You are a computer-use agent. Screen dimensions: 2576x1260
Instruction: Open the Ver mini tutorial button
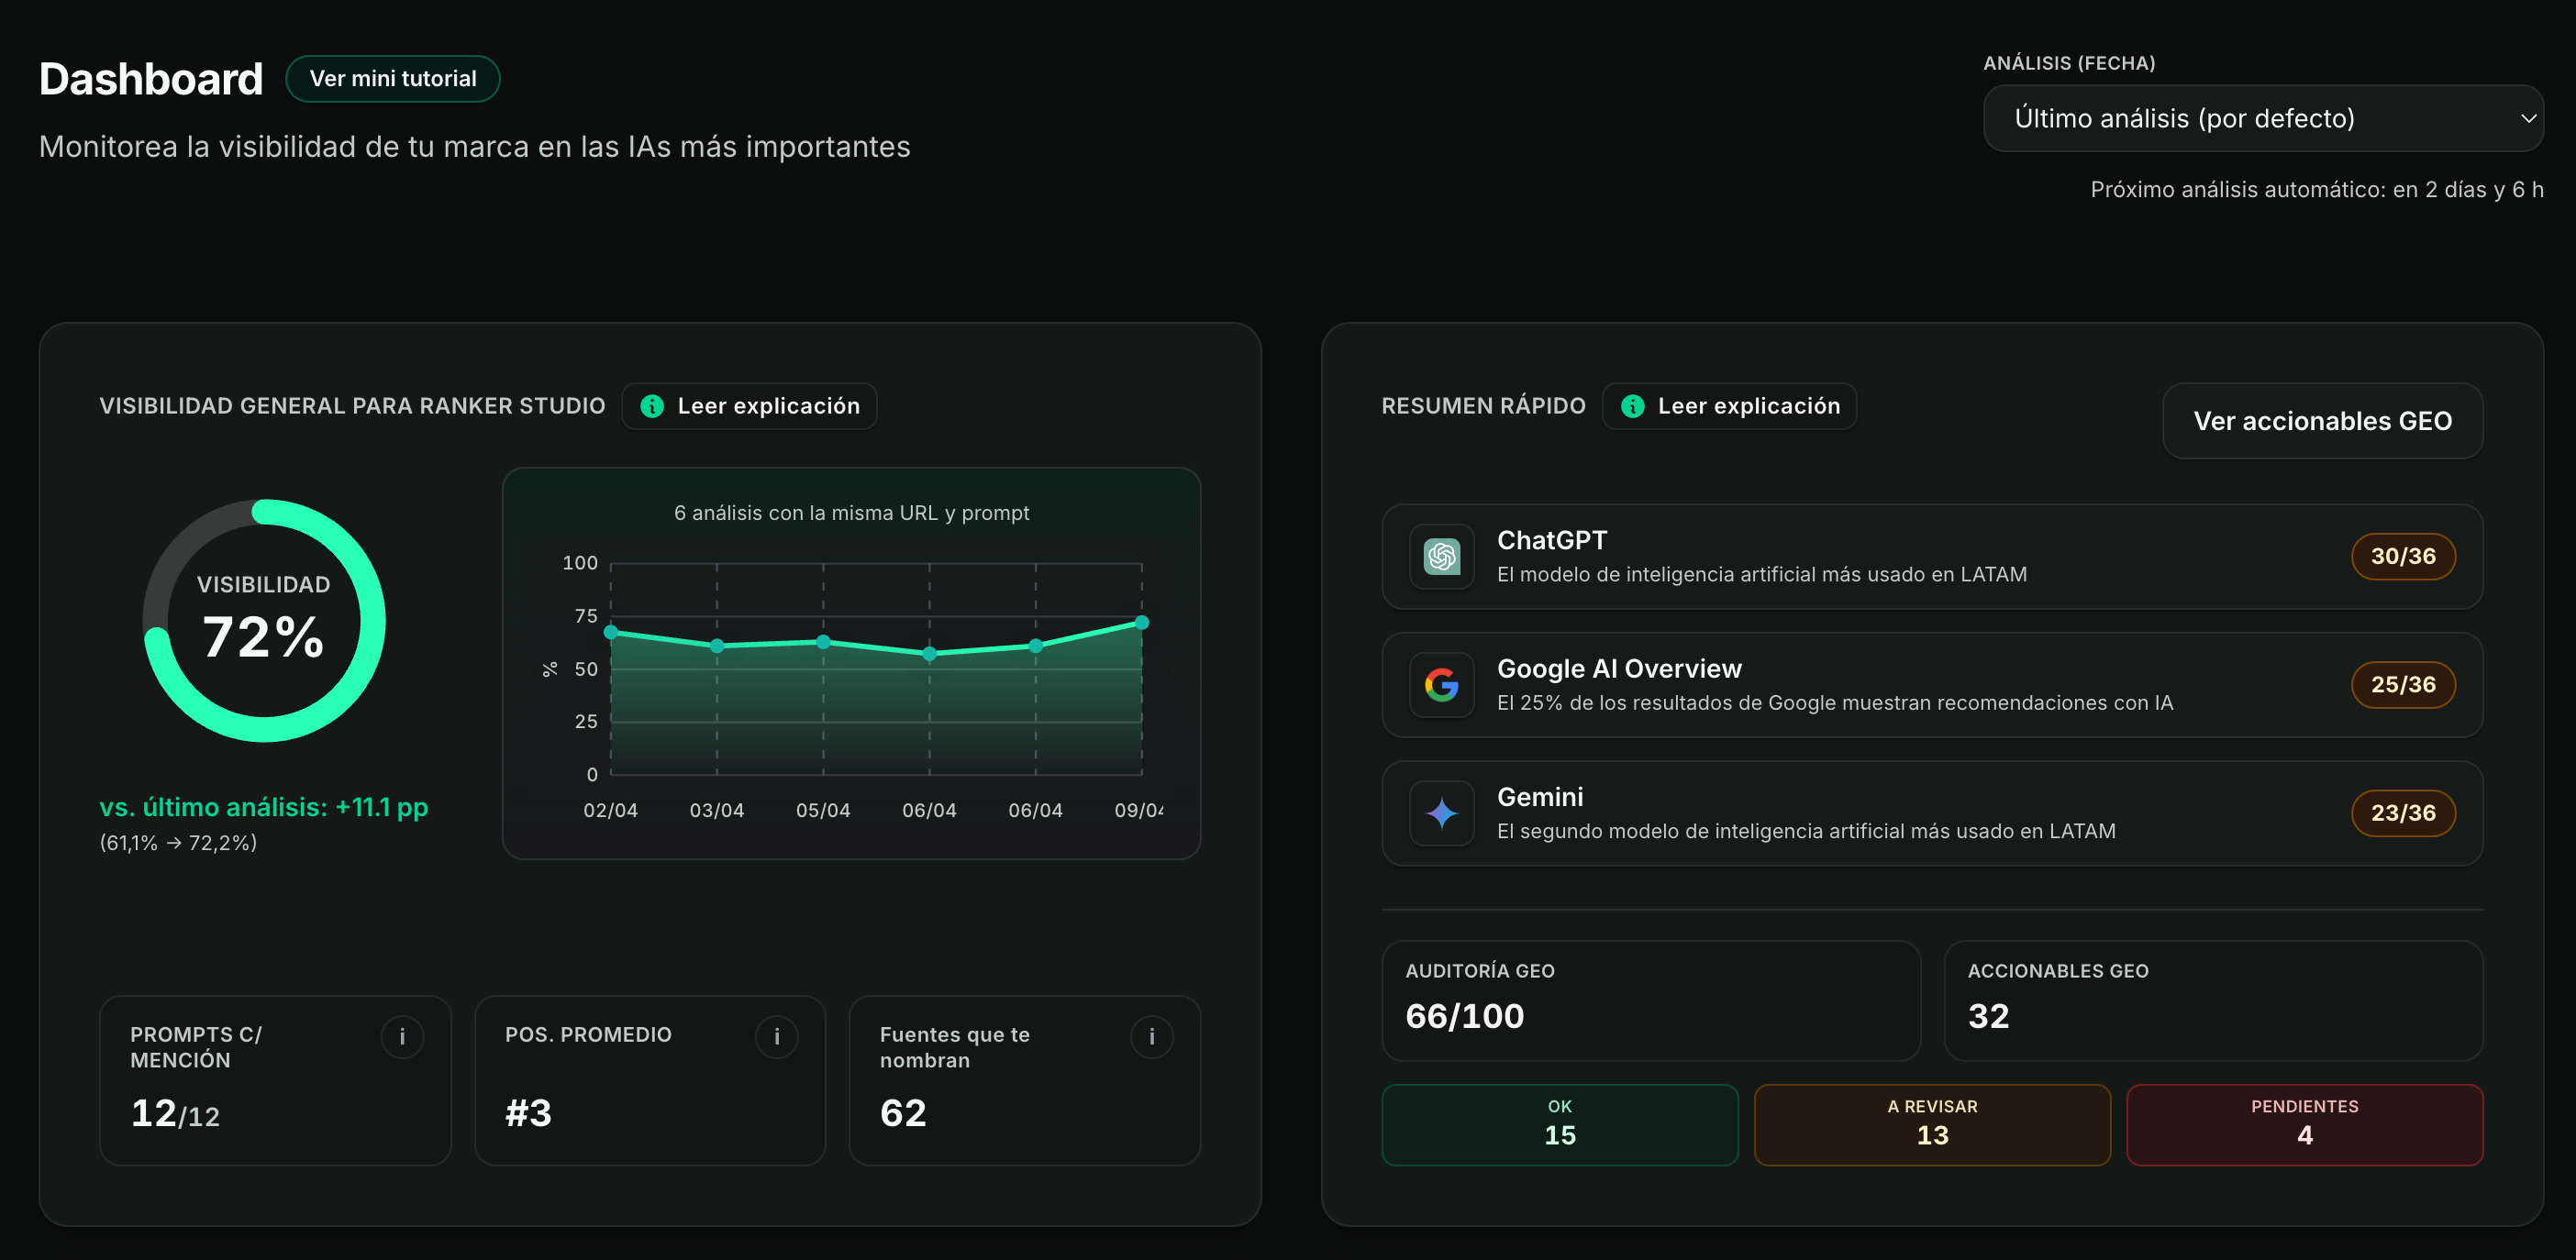[x=392, y=78]
